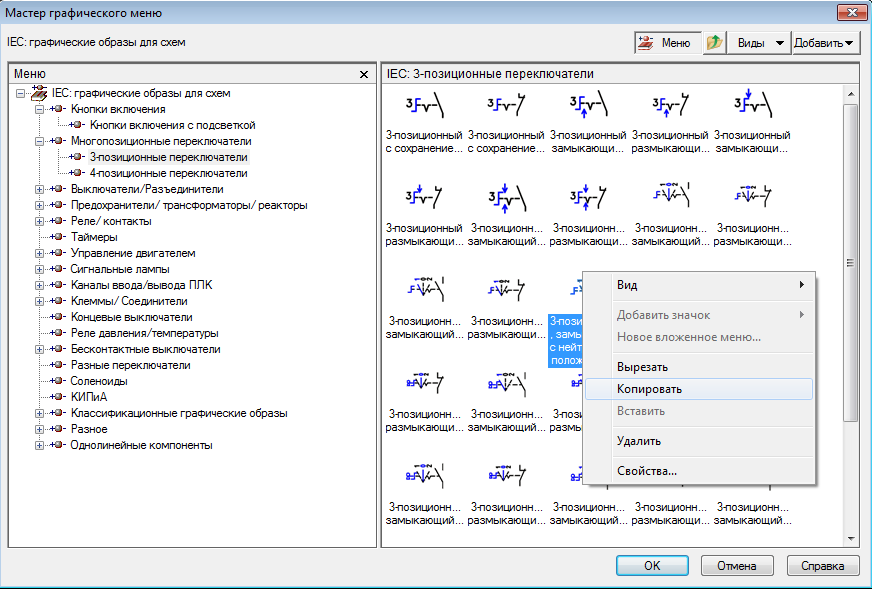Click the Разные переключатели node icon
Screen dimensions: 872x589
coord(58,365)
